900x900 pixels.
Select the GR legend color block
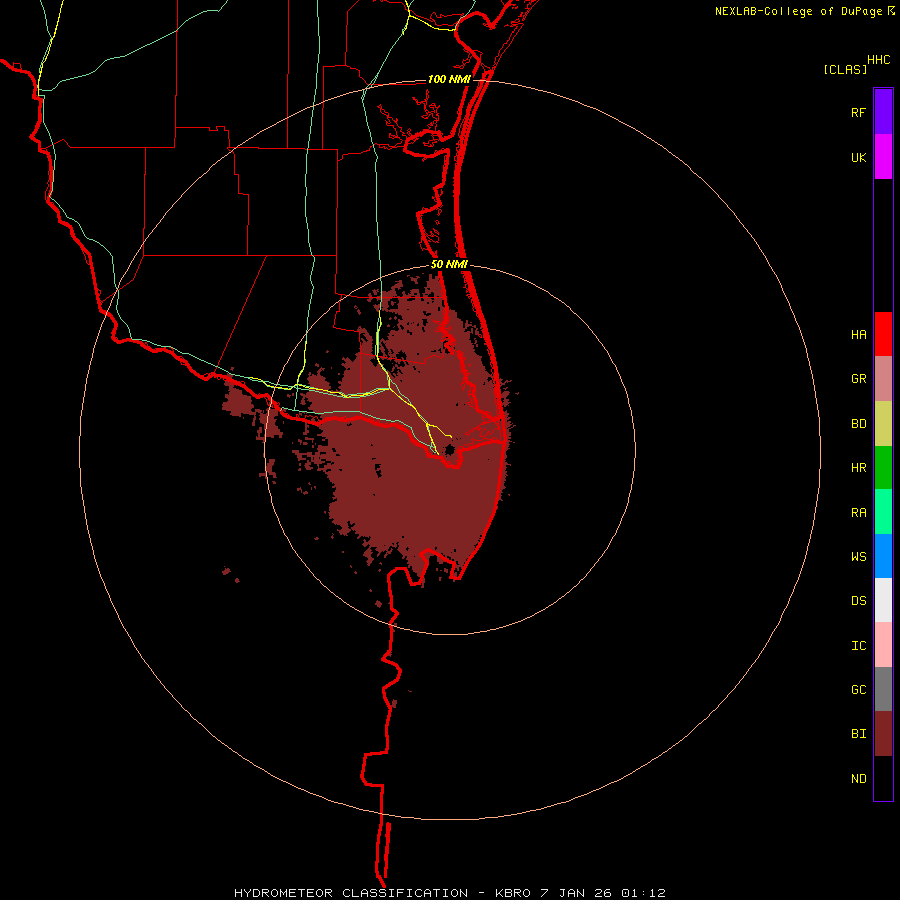coord(883,379)
